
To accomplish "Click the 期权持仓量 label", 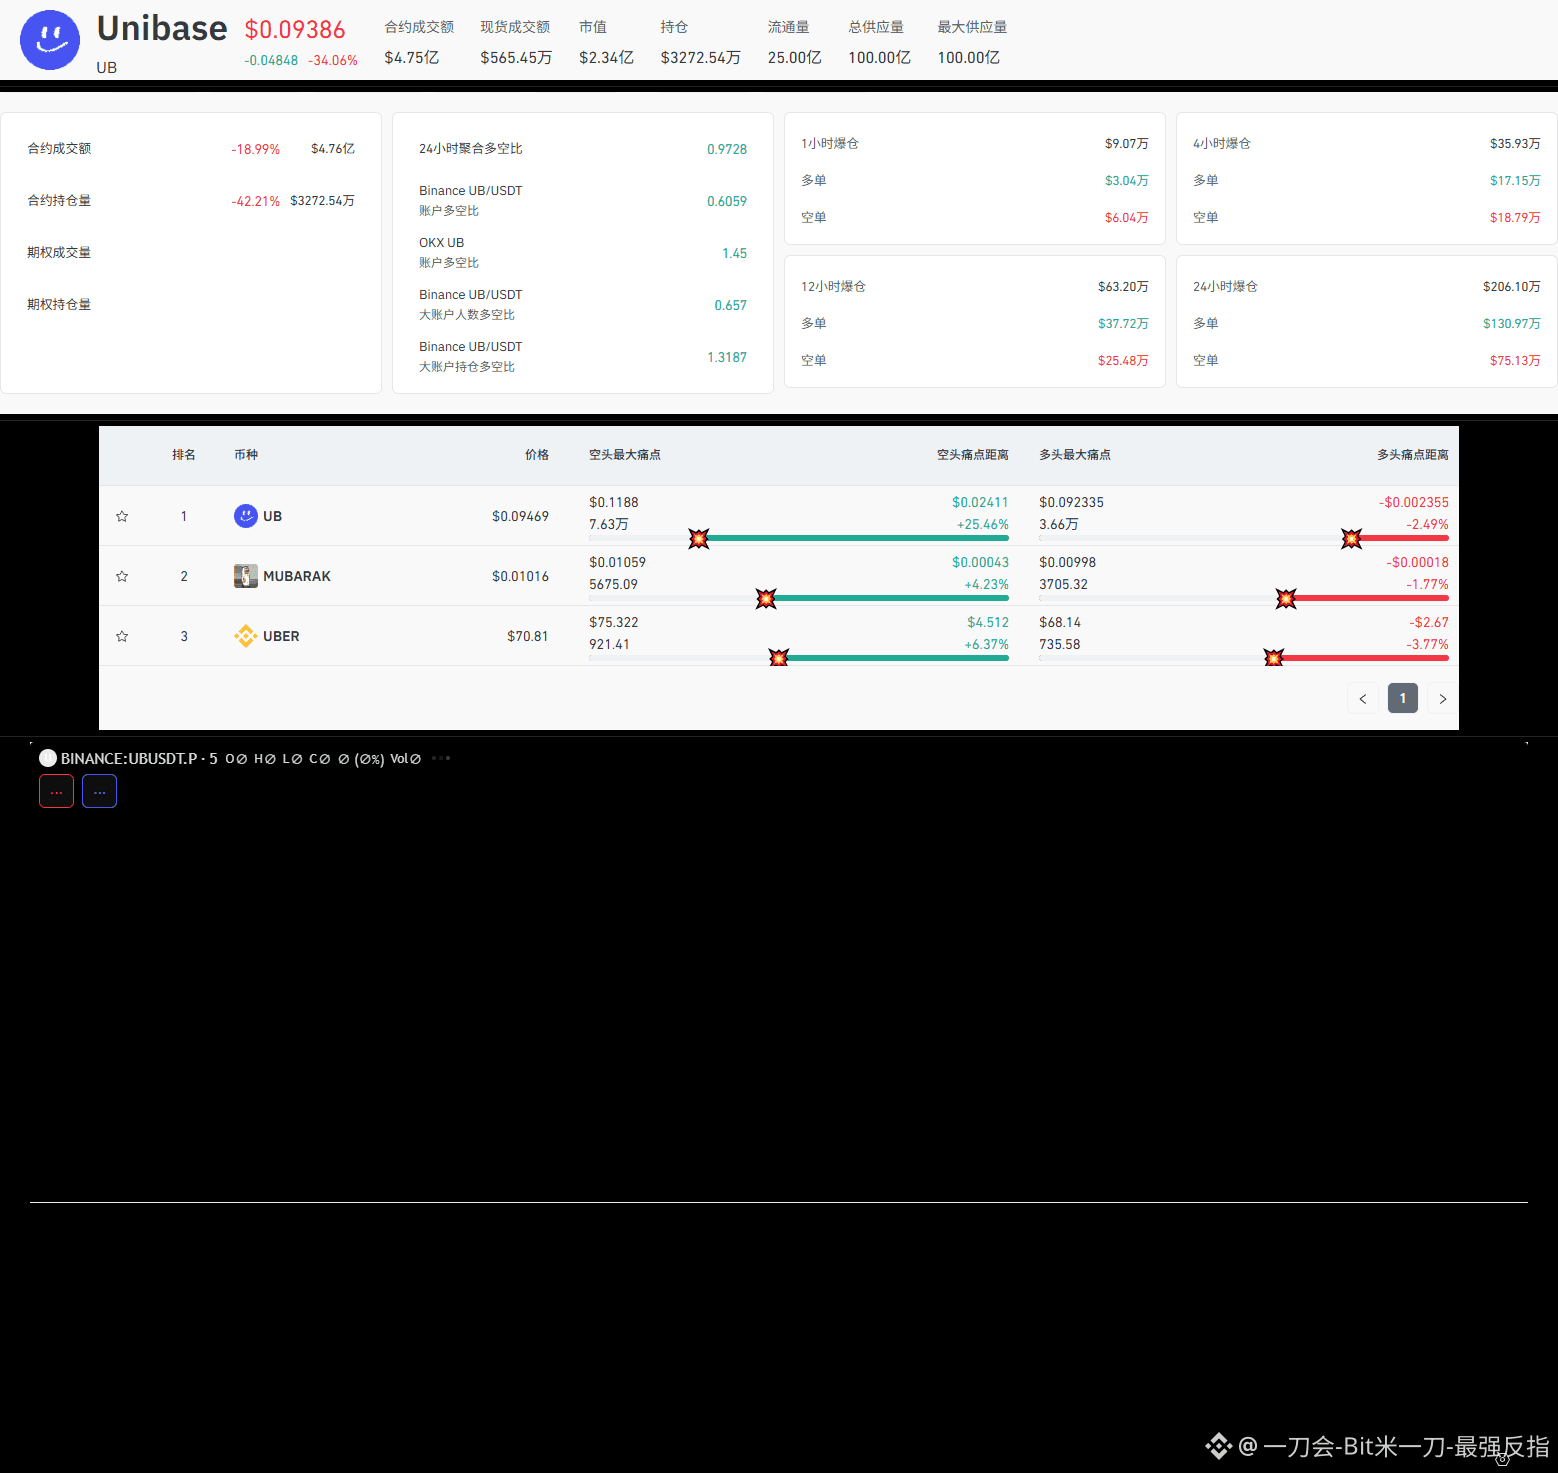I will point(59,305).
